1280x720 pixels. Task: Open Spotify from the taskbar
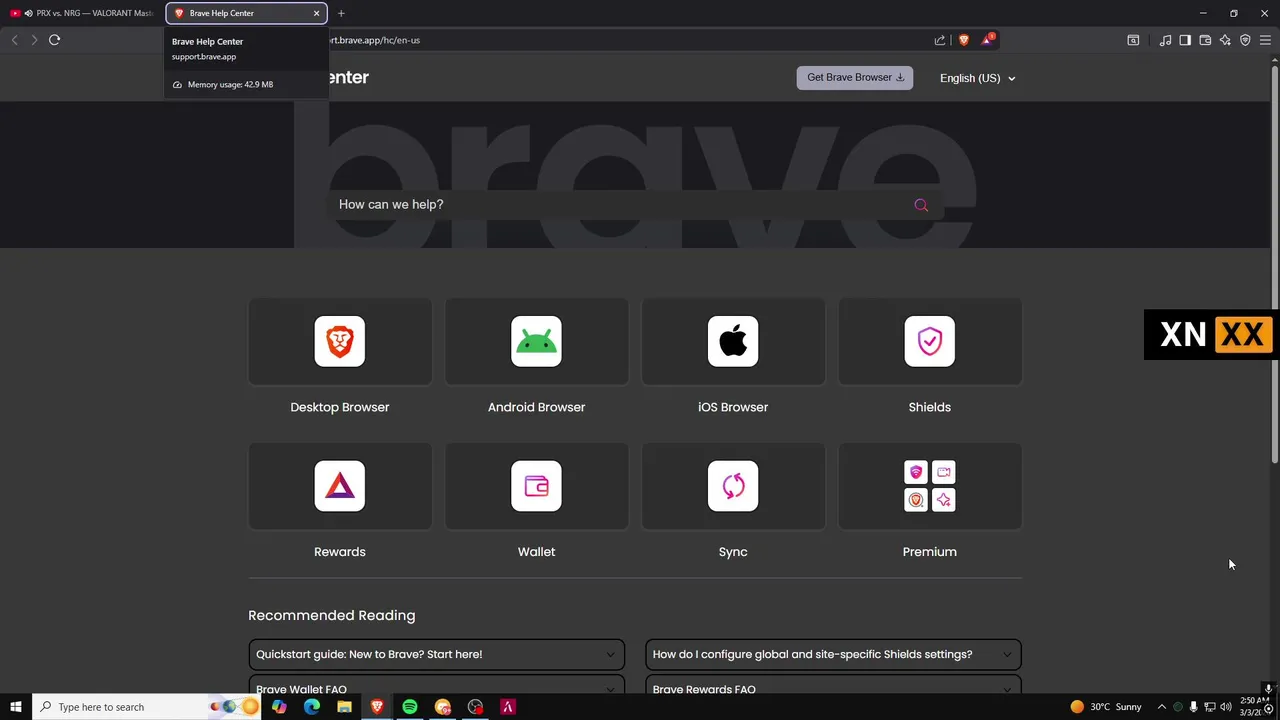(x=410, y=707)
